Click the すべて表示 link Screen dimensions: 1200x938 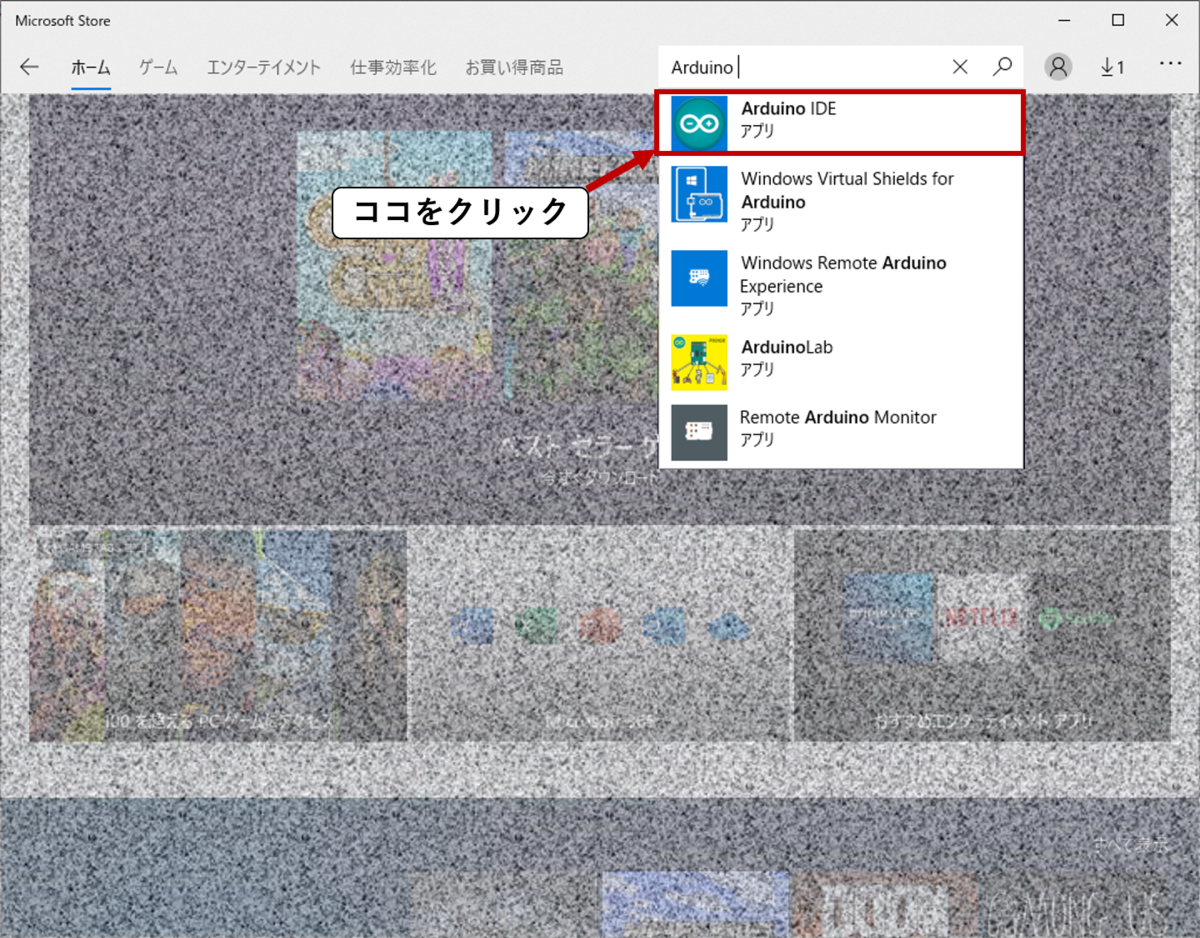(1130, 845)
